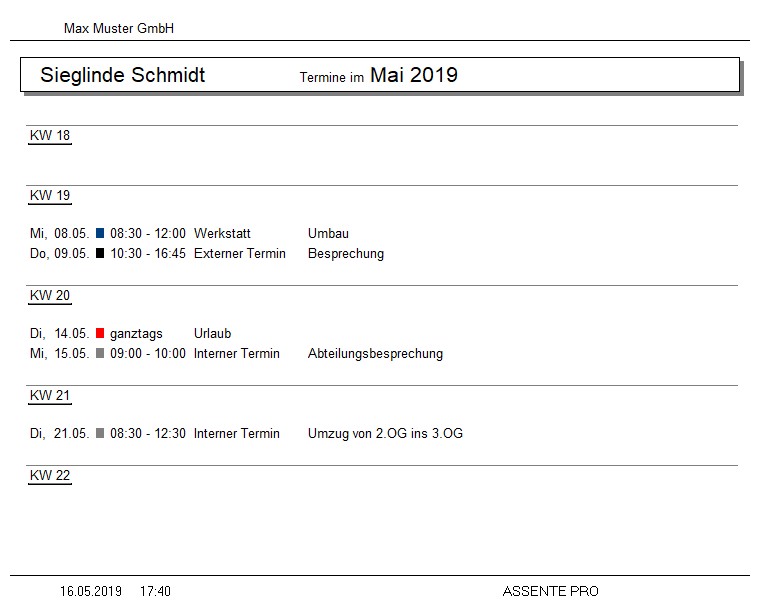Select the KW 18 week heading
This screenshot has width=780, height=615.
tap(50, 135)
